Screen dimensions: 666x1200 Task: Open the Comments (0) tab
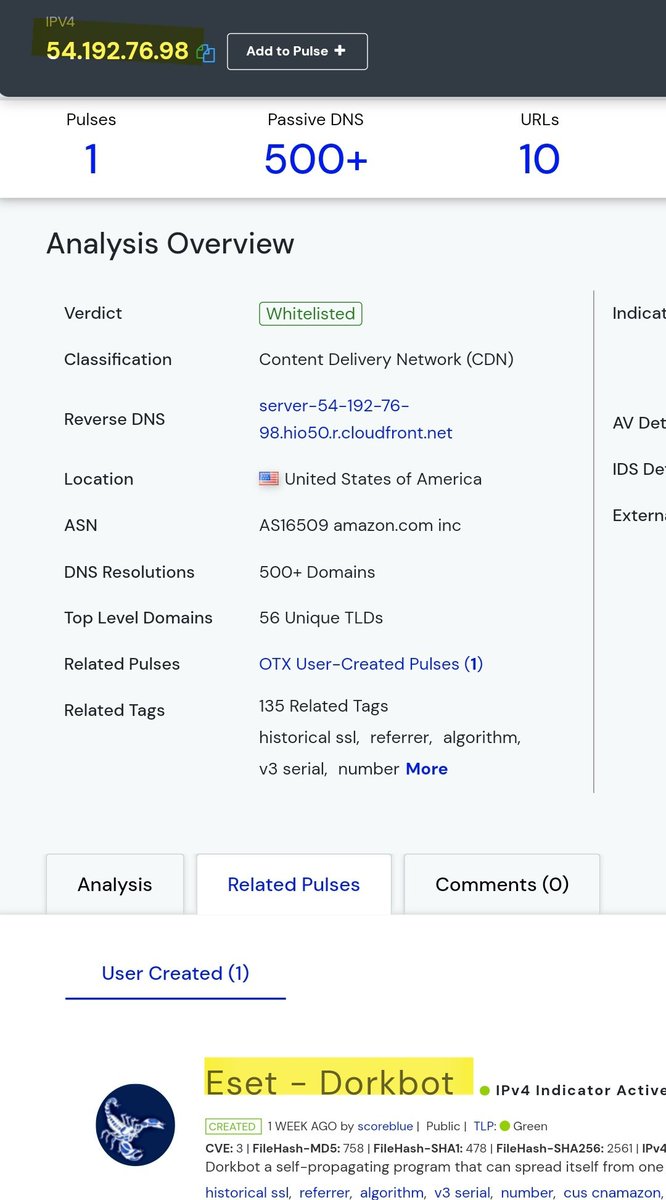pyautogui.click(x=502, y=884)
